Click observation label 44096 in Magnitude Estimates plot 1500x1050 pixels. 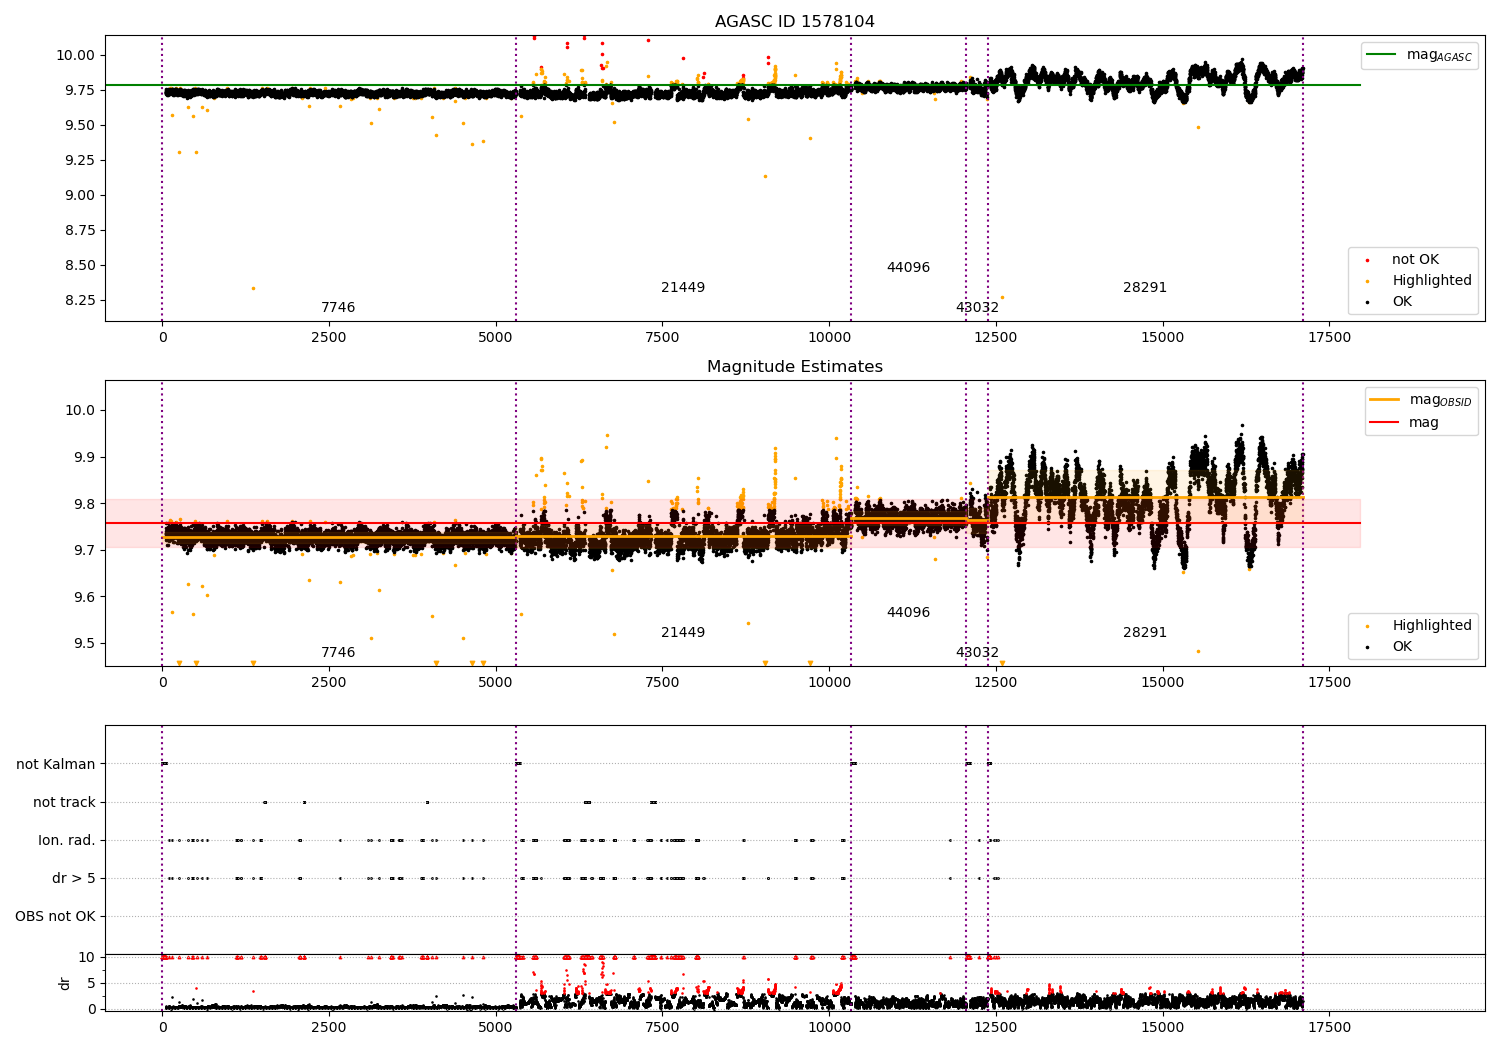[908, 613]
